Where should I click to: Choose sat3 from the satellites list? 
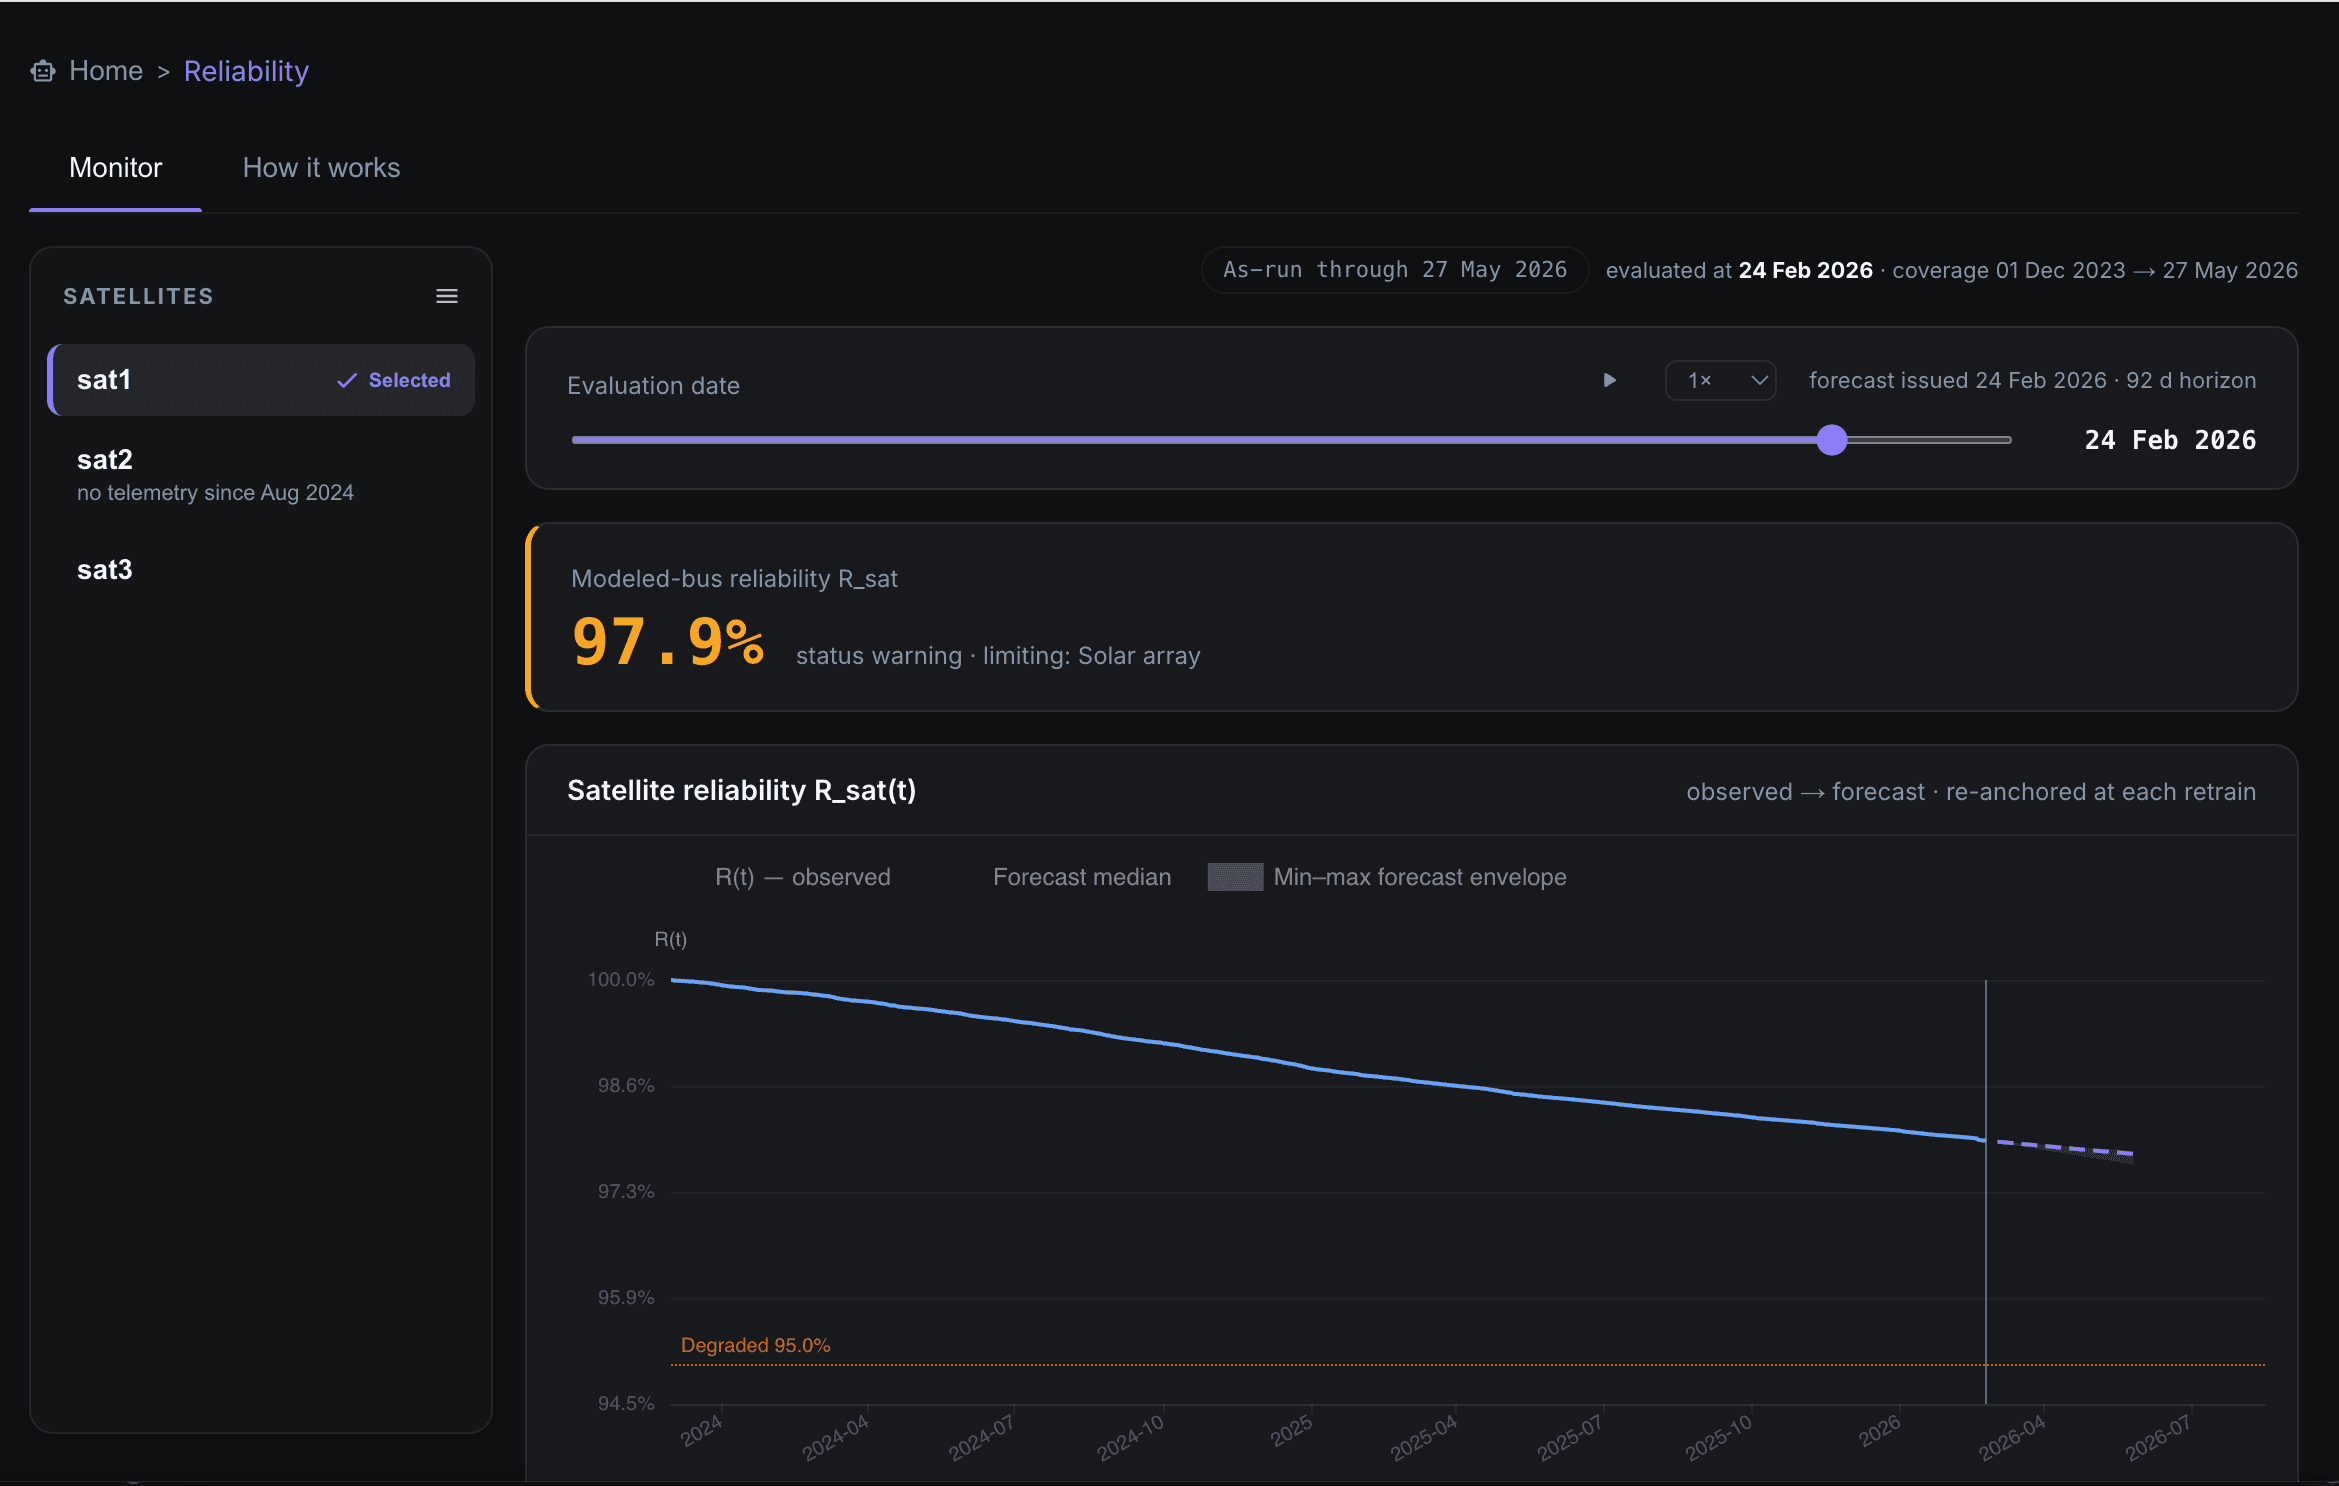(262, 570)
